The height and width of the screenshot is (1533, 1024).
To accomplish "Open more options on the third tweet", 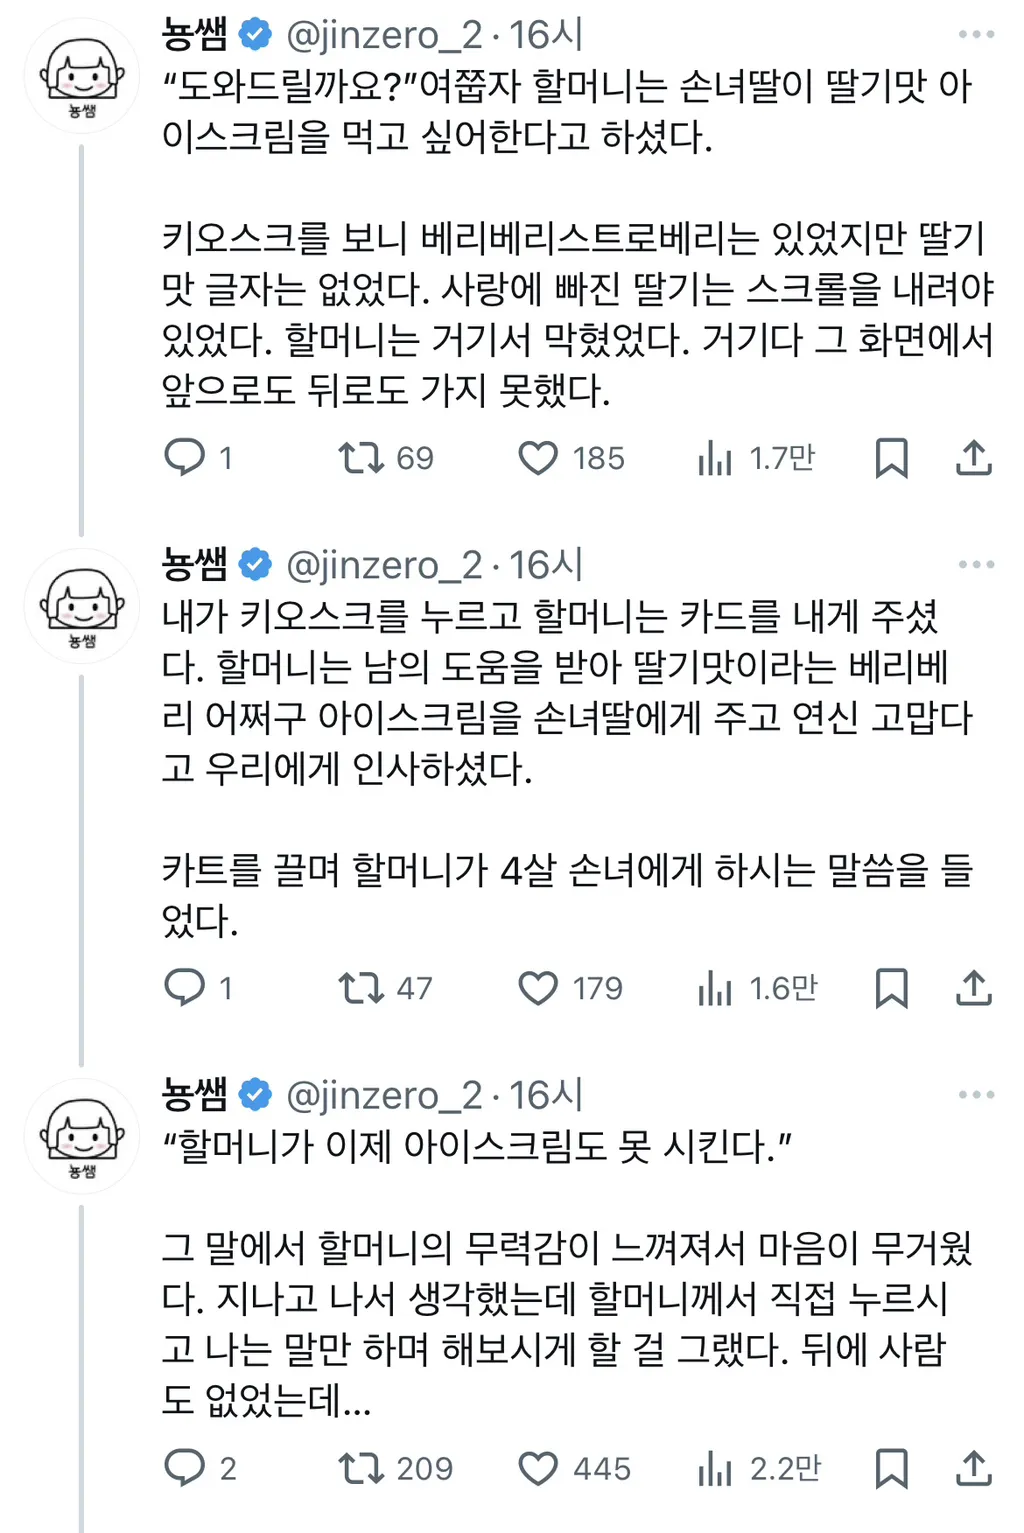I will click(x=976, y=1095).
